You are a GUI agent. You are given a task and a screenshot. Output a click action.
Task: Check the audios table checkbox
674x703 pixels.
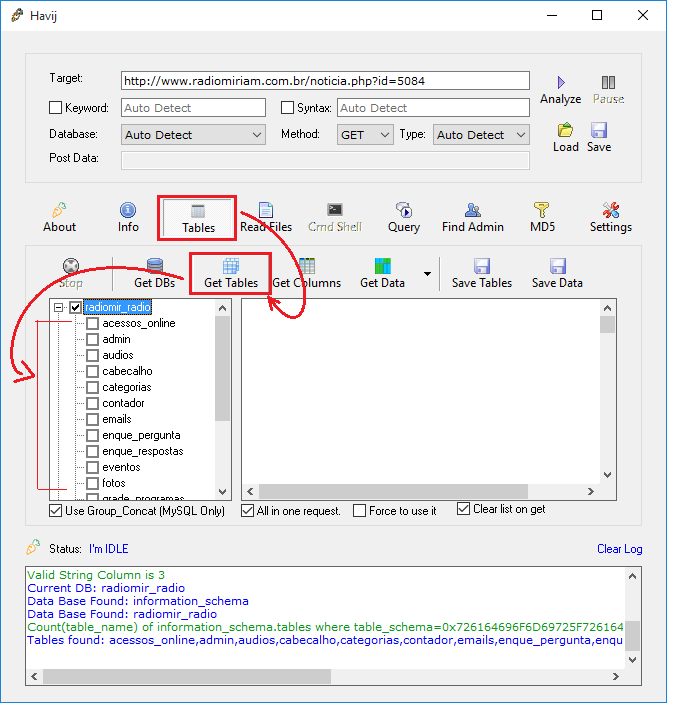pyautogui.click(x=92, y=355)
